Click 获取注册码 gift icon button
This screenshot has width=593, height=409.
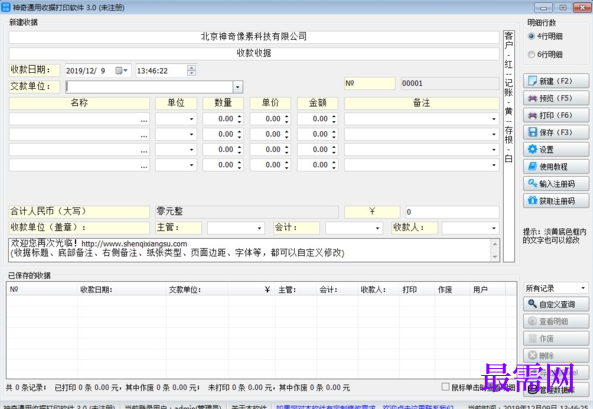click(x=556, y=201)
